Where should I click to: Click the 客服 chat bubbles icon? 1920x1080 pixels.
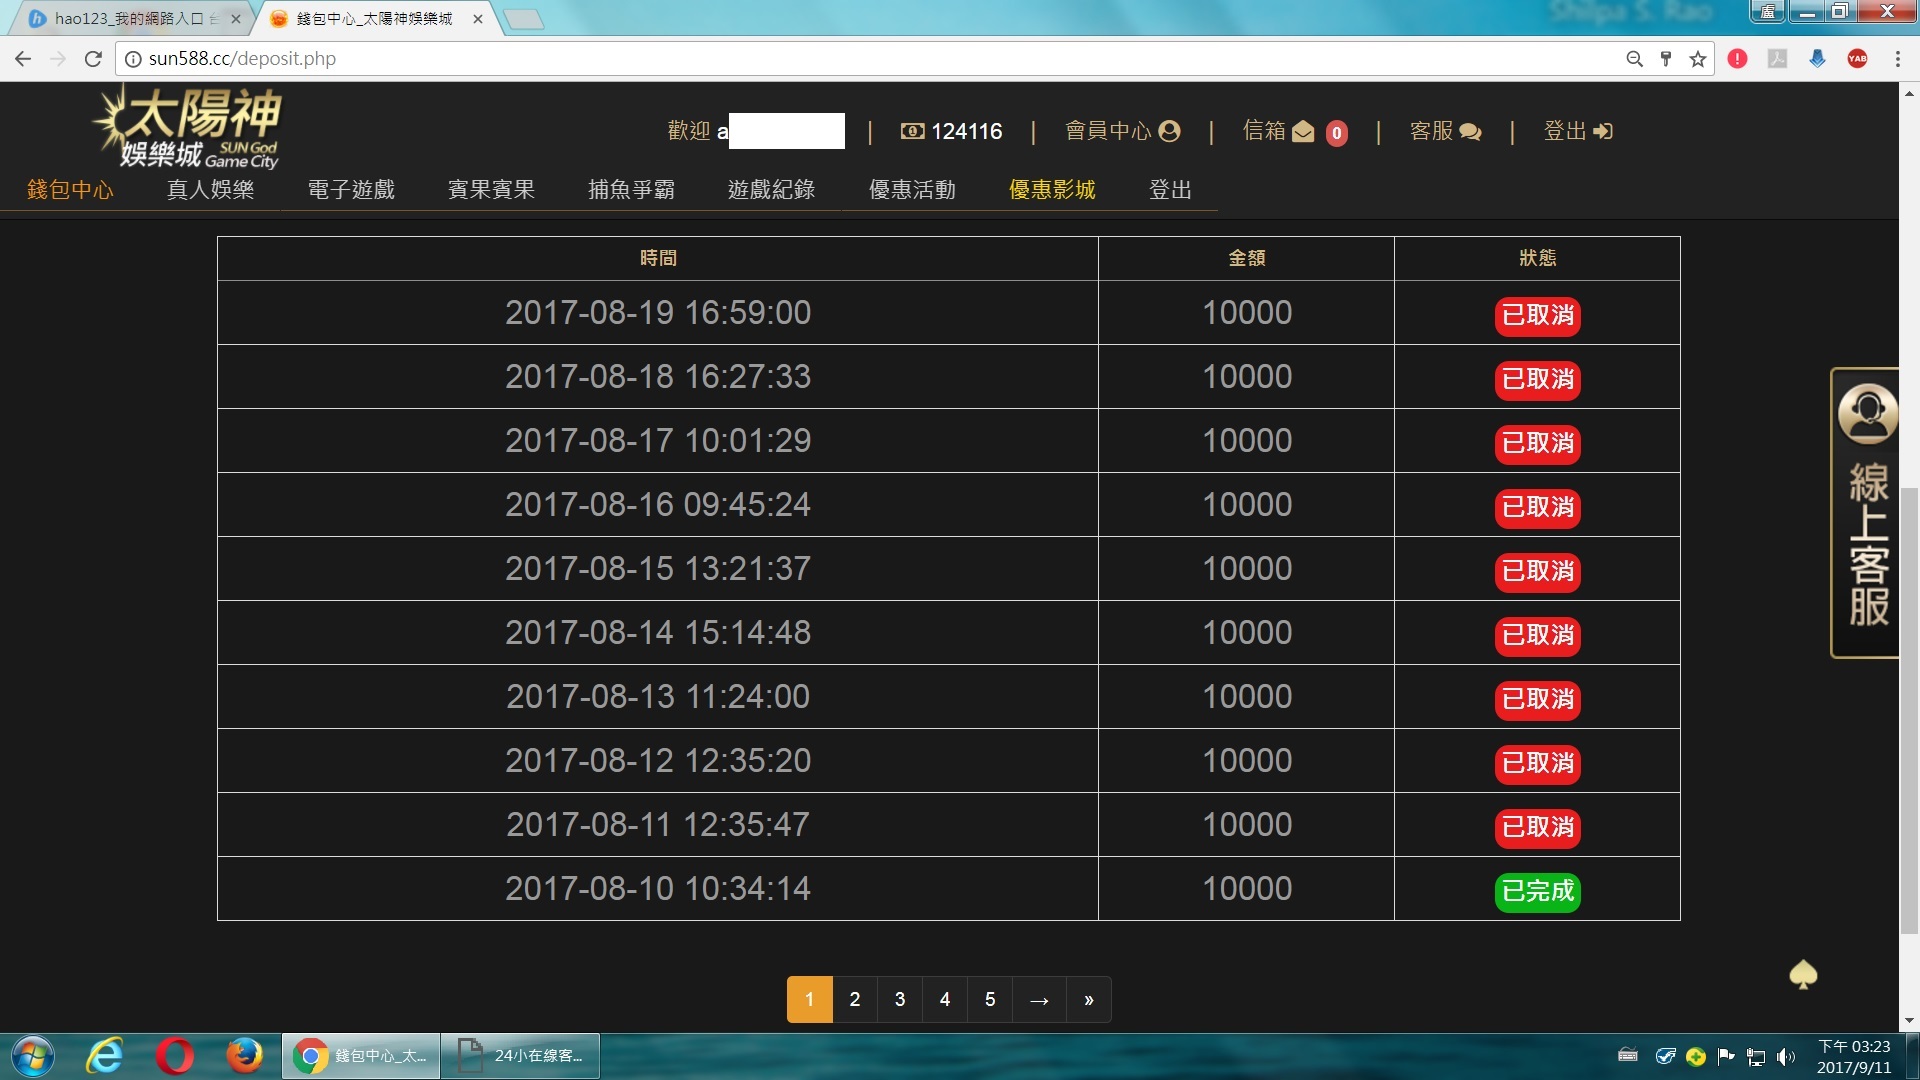[1470, 132]
